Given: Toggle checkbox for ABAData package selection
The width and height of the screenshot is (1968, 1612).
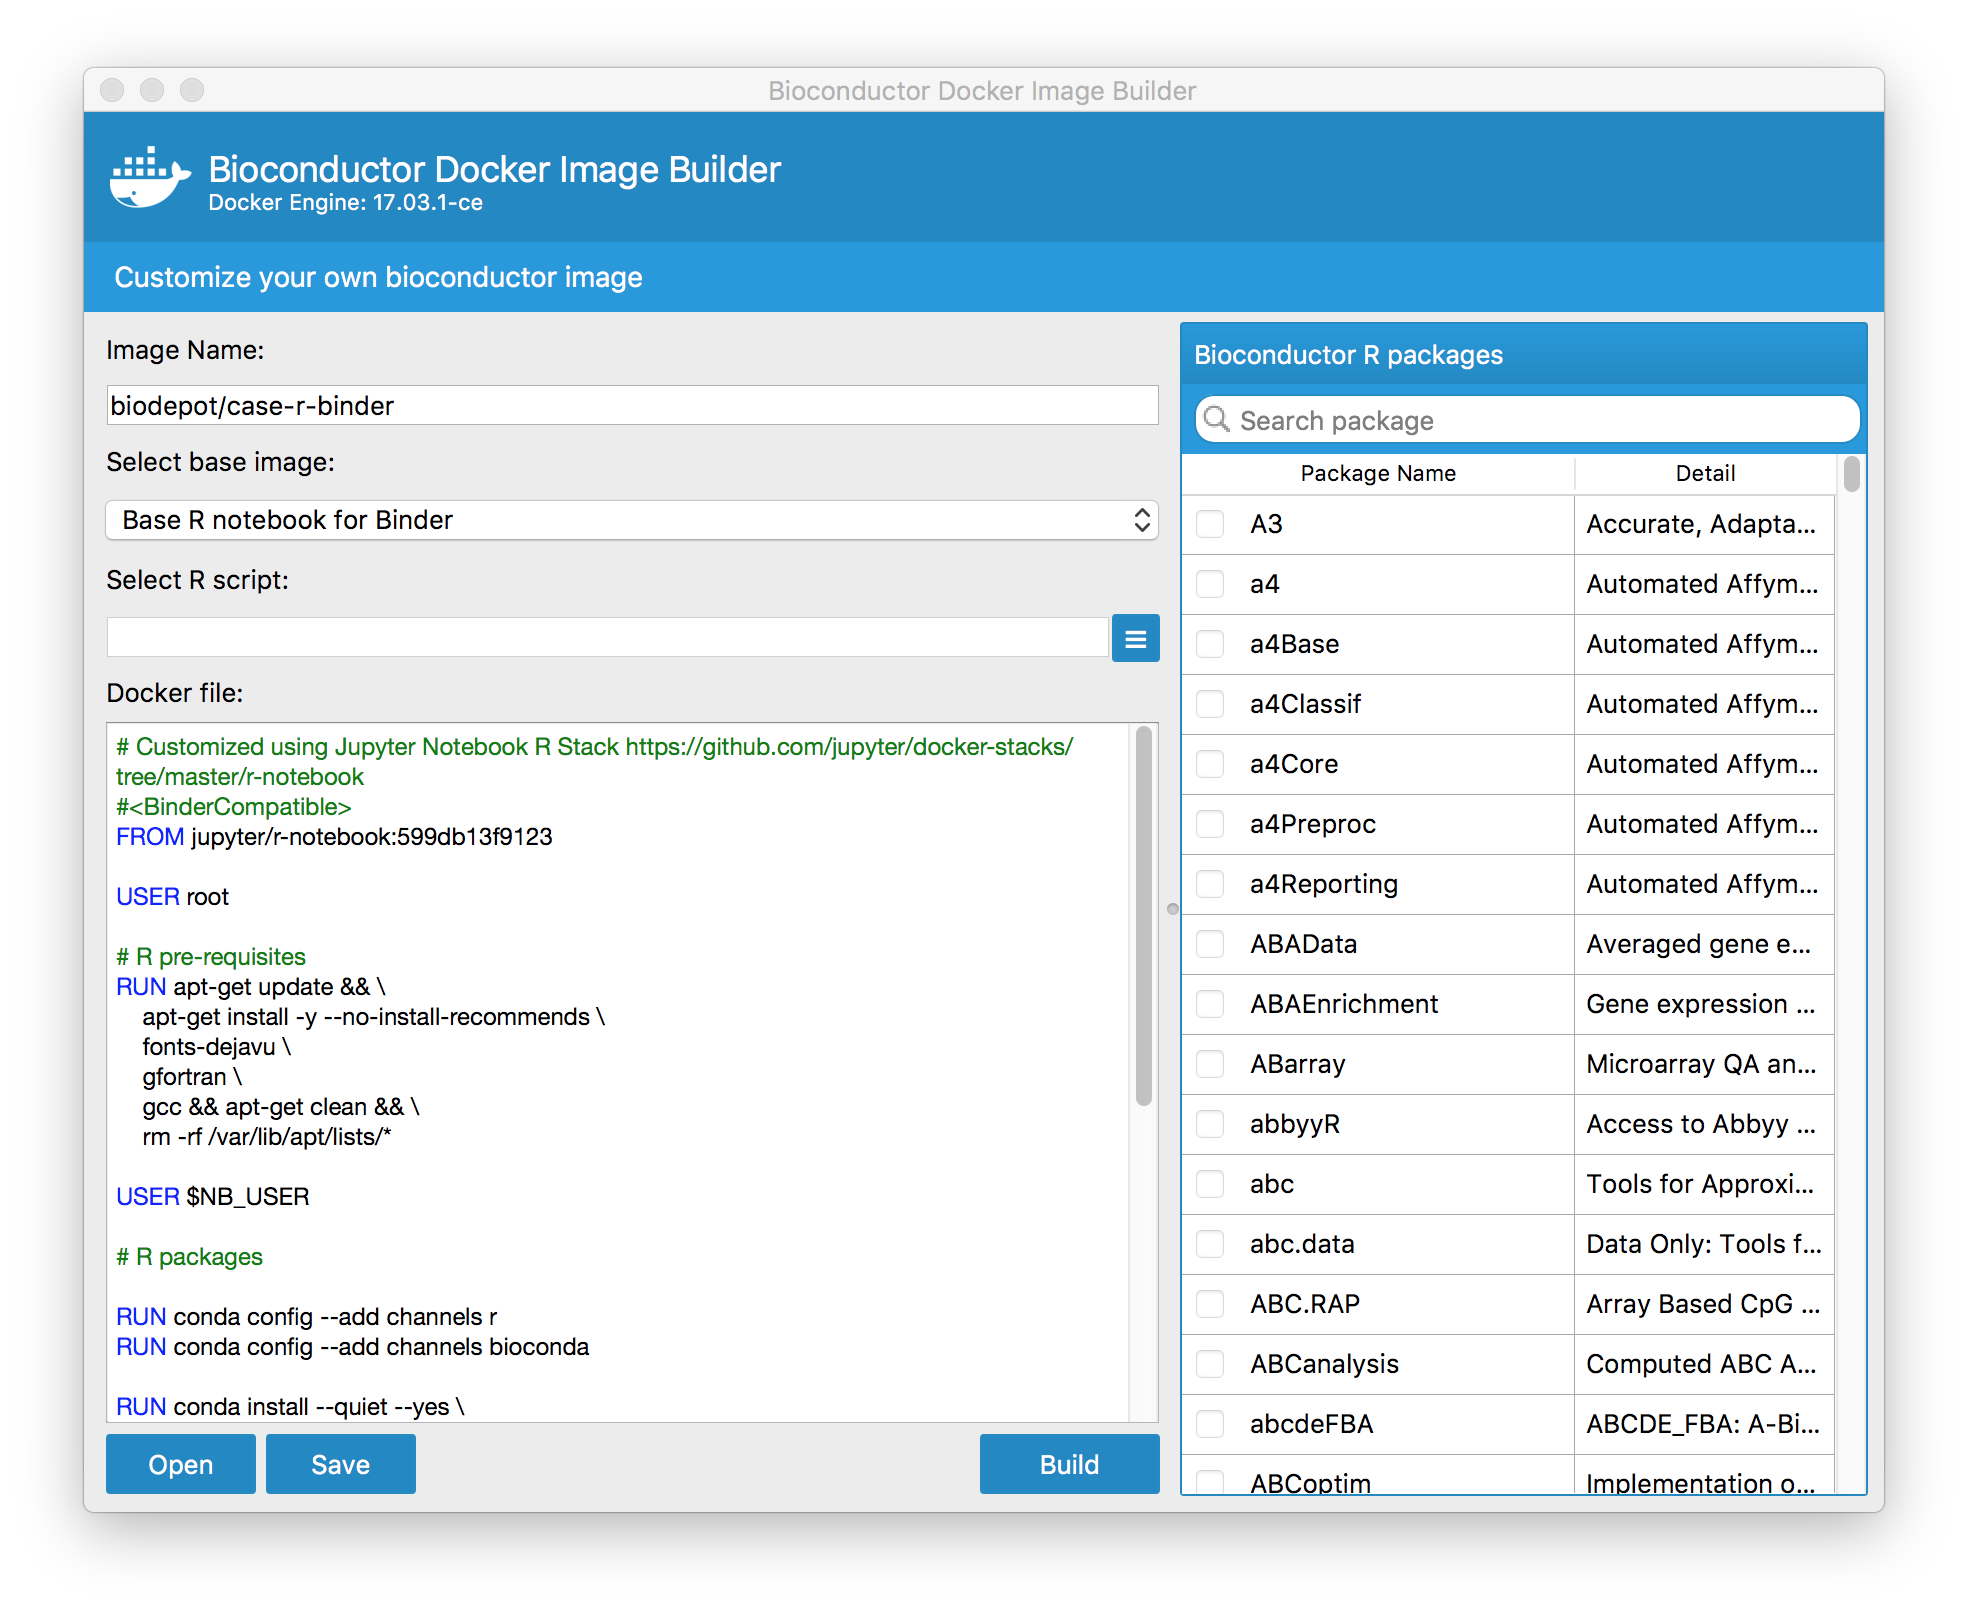Looking at the screenshot, I should (1211, 943).
